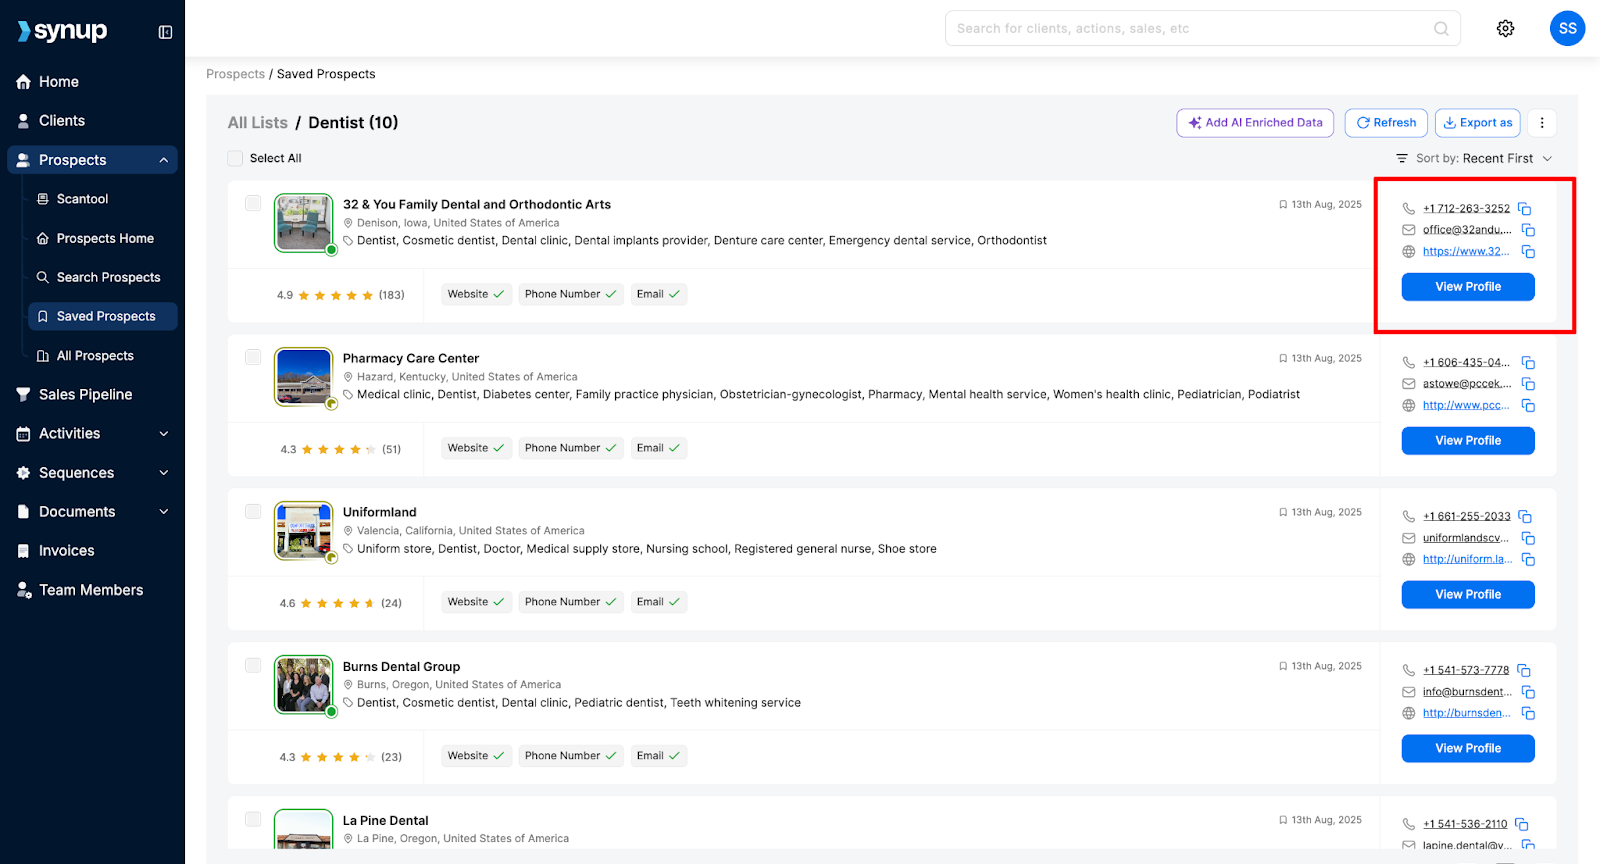
Task: Focus the search clients input field
Action: tap(1202, 29)
